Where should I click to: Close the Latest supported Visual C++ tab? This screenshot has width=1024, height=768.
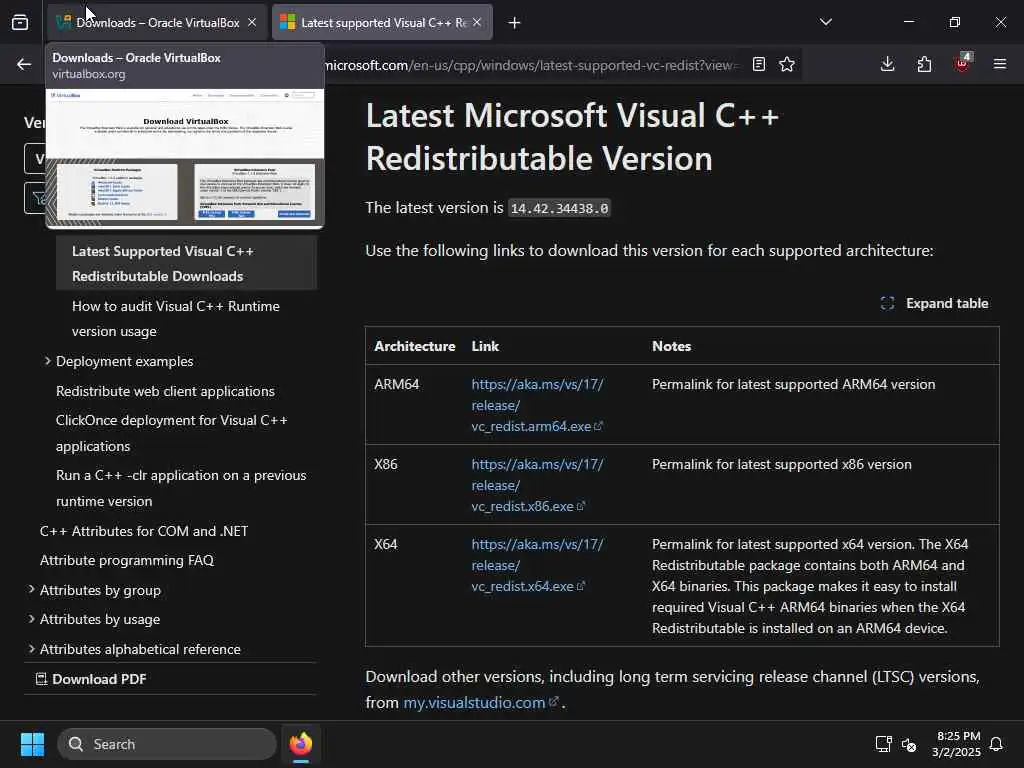point(477,22)
